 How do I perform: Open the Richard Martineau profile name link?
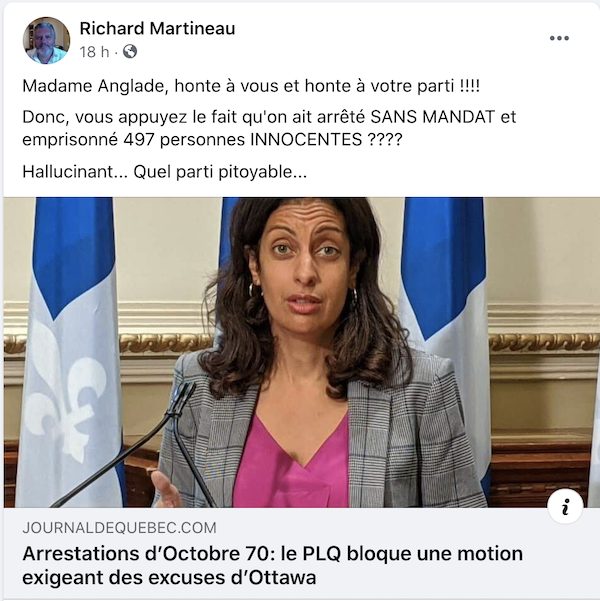coord(157,28)
